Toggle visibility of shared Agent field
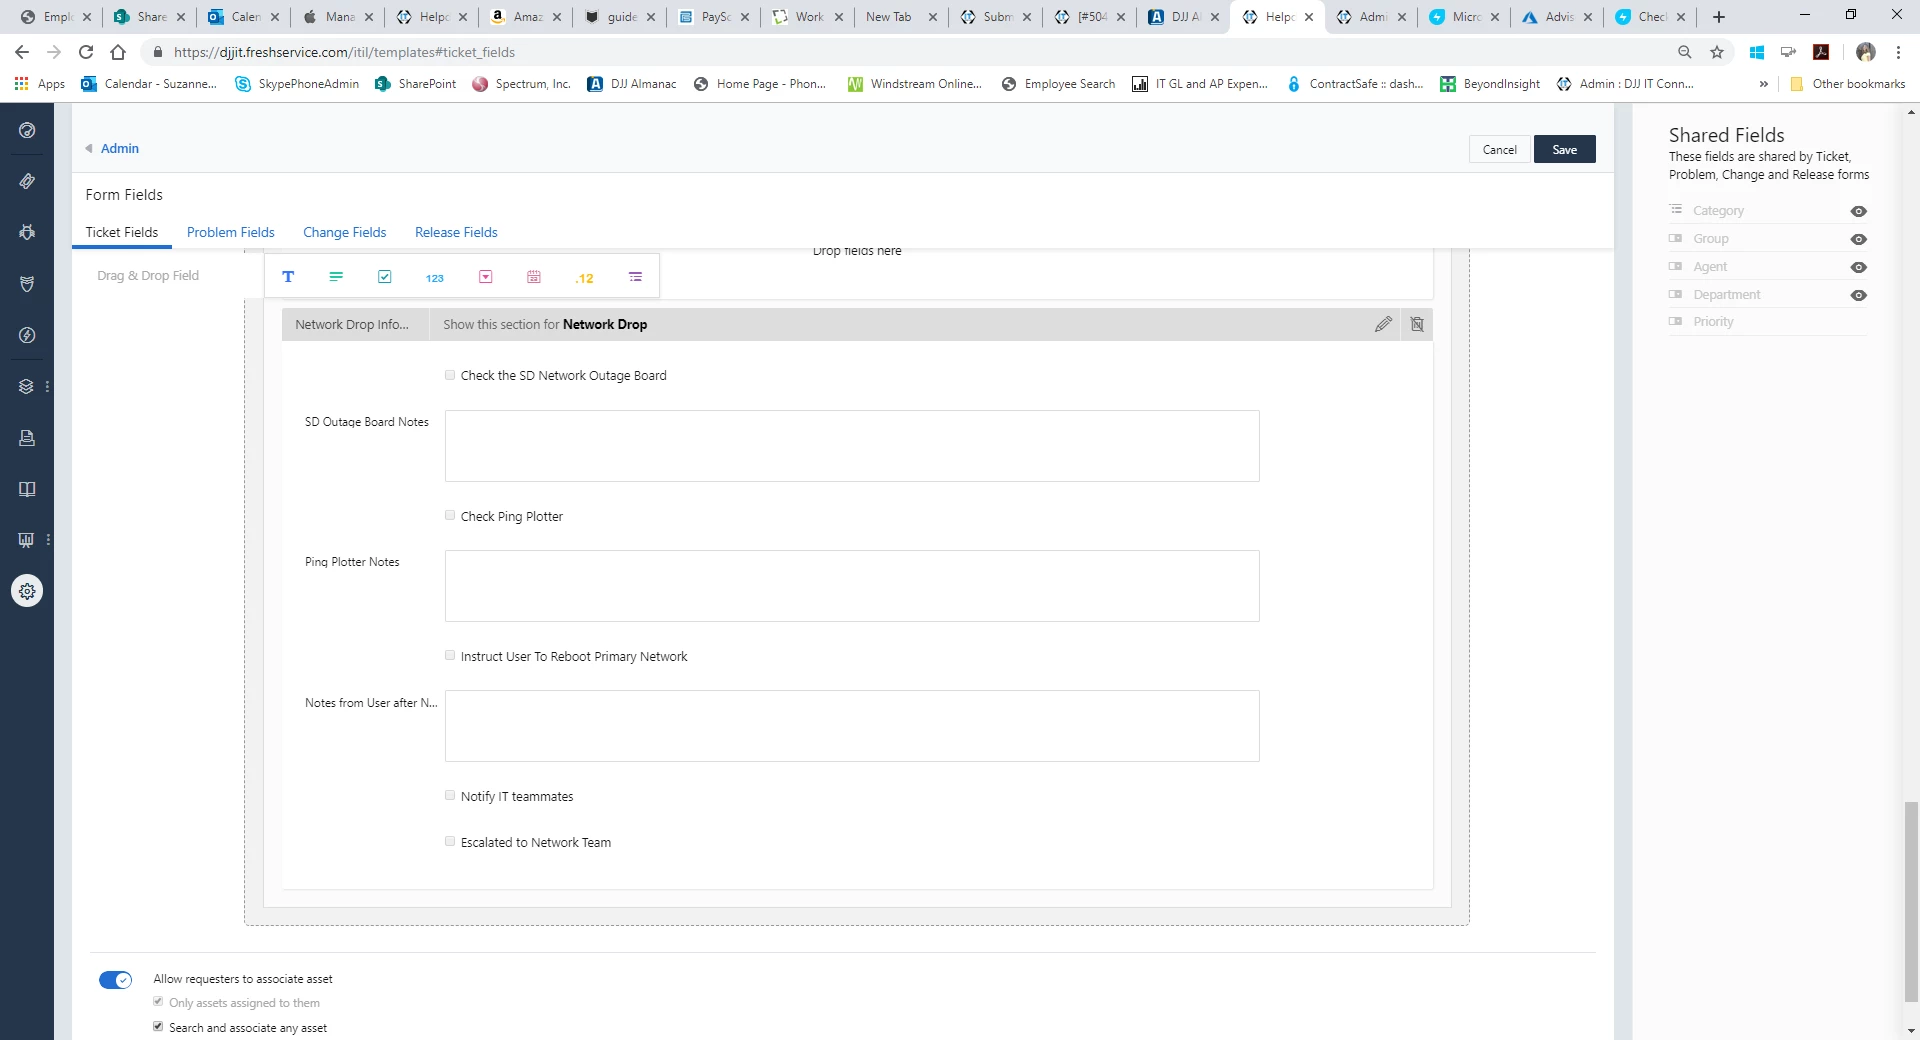 [1859, 267]
